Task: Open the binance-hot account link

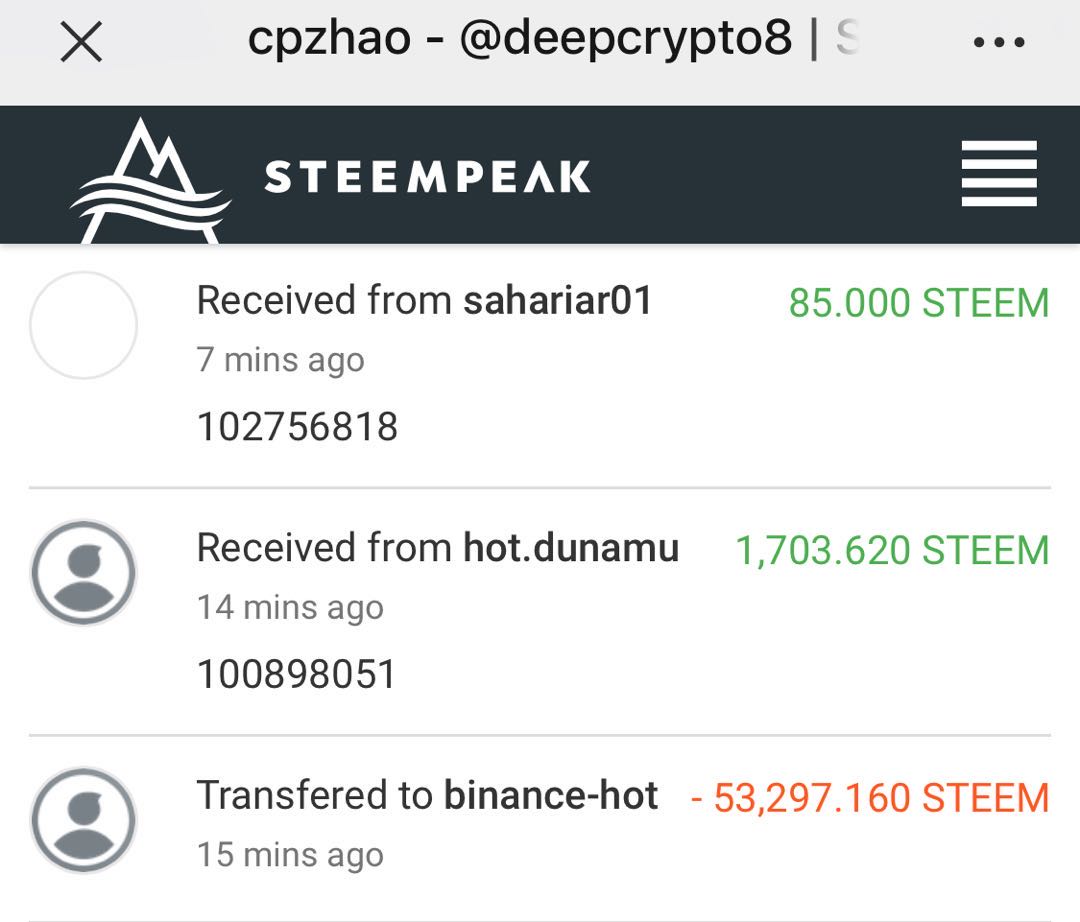Action: coord(551,796)
